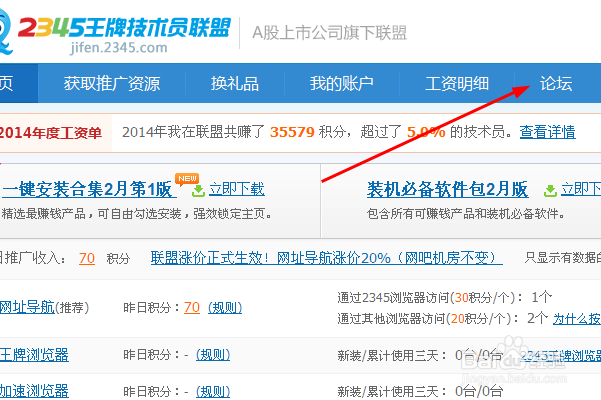Click the NEW badge on 一键安装合集
This screenshot has height=400, width=601.
click(187, 179)
